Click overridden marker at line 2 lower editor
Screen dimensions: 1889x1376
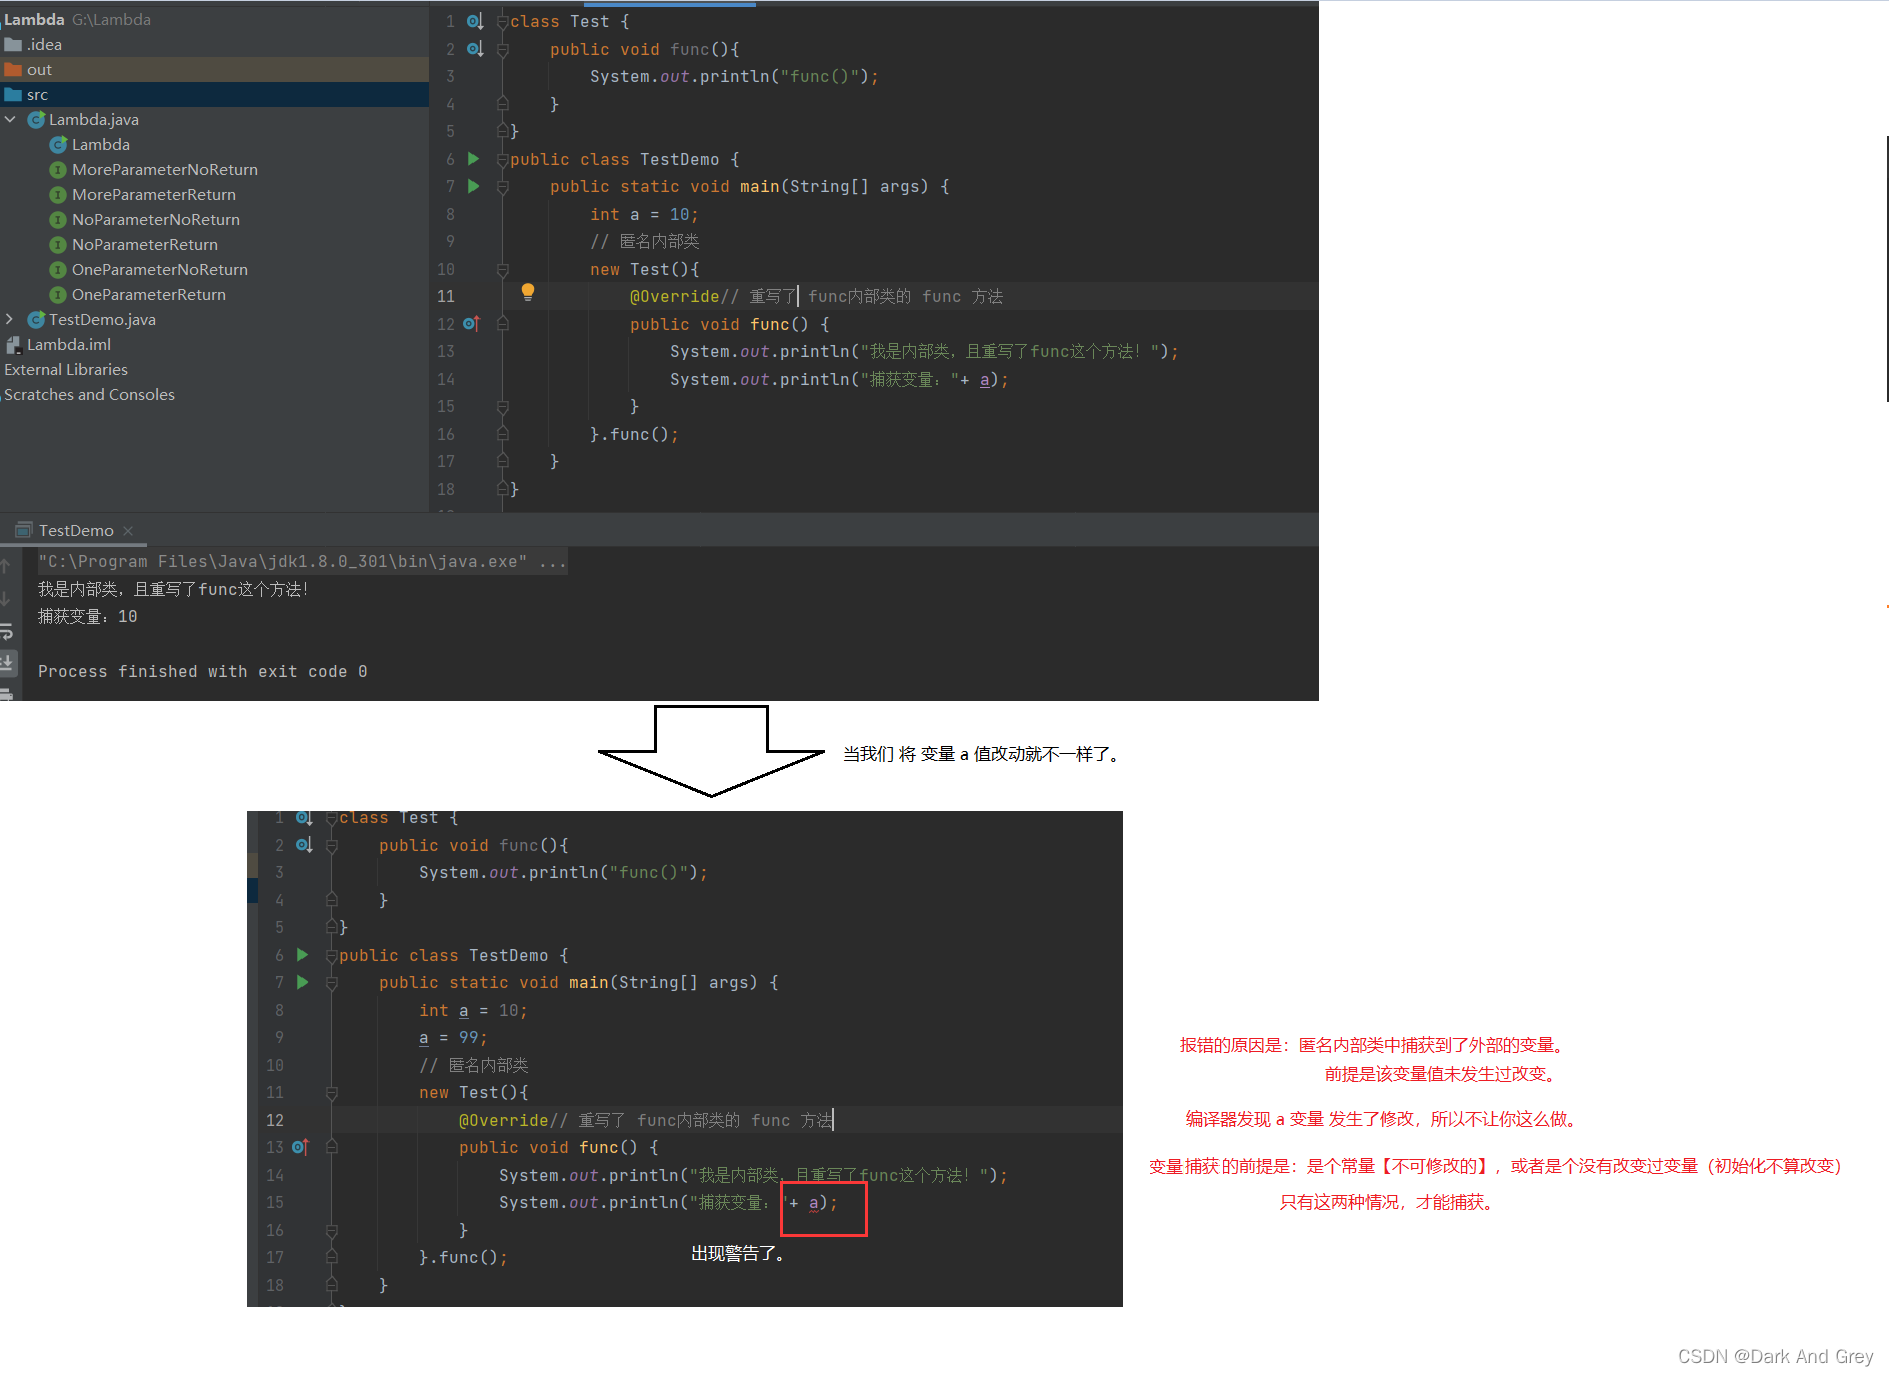click(304, 845)
